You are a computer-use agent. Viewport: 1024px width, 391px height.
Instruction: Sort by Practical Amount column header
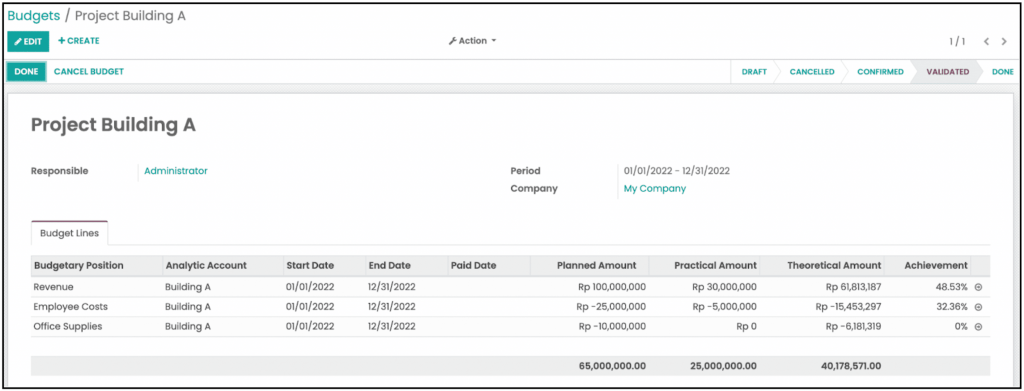click(x=706, y=266)
